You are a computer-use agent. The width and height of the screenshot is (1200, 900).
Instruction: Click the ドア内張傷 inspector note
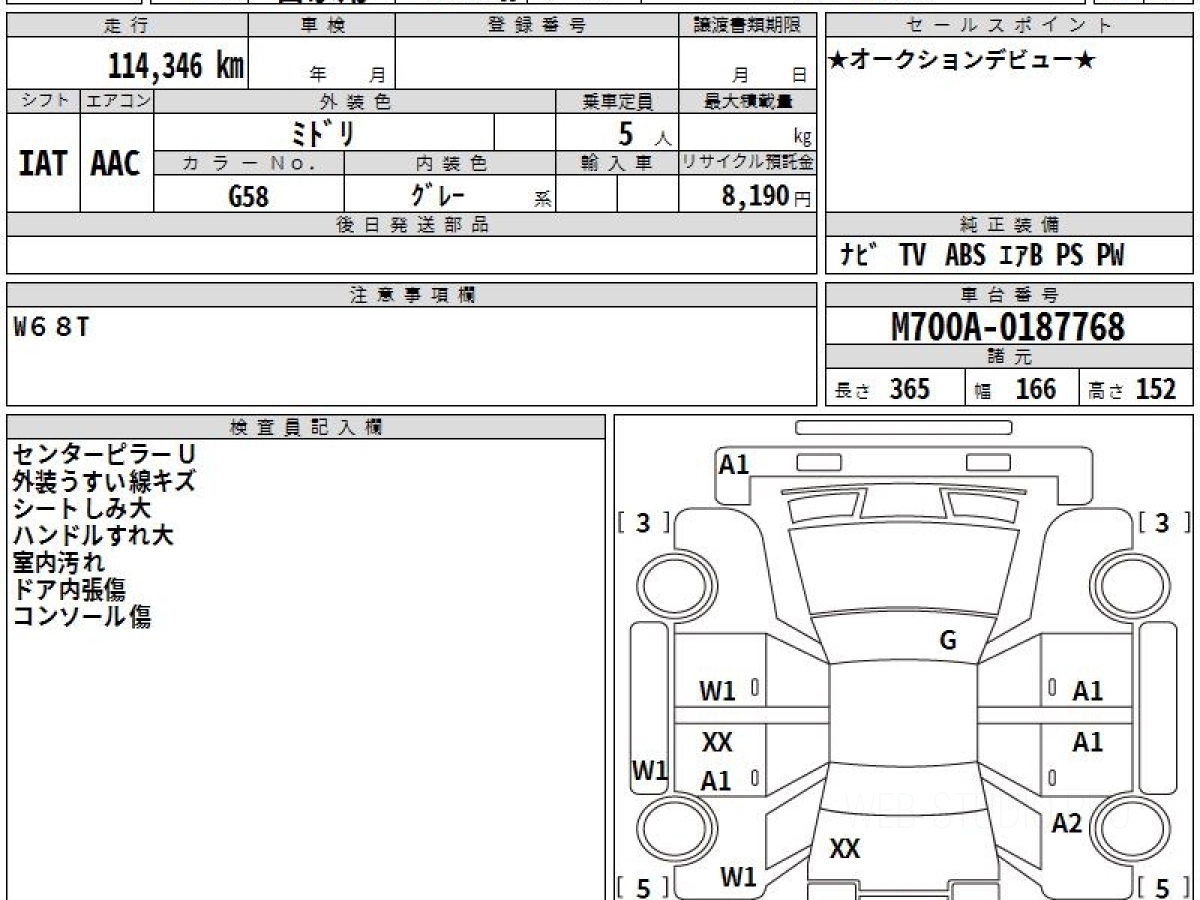point(69,590)
